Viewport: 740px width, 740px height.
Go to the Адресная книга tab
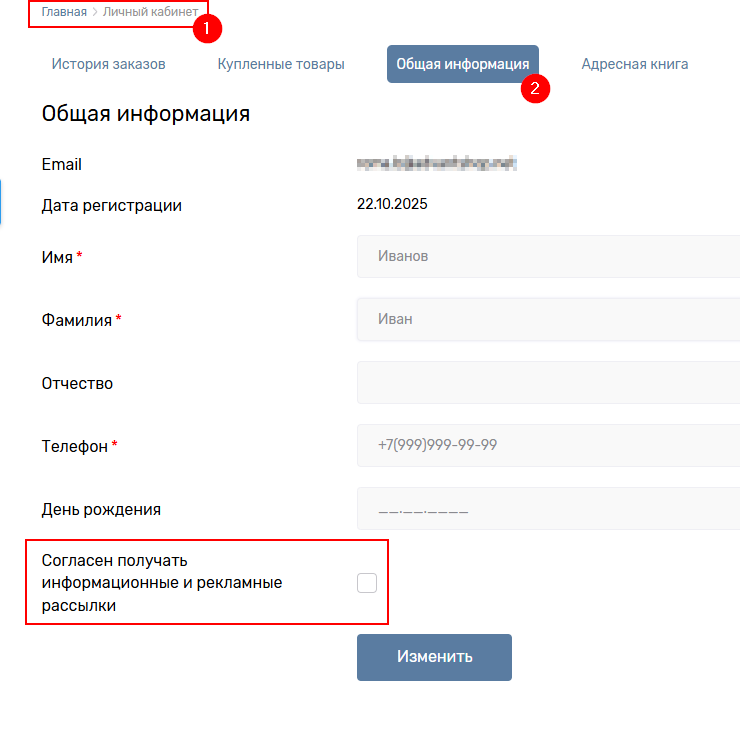(634, 64)
